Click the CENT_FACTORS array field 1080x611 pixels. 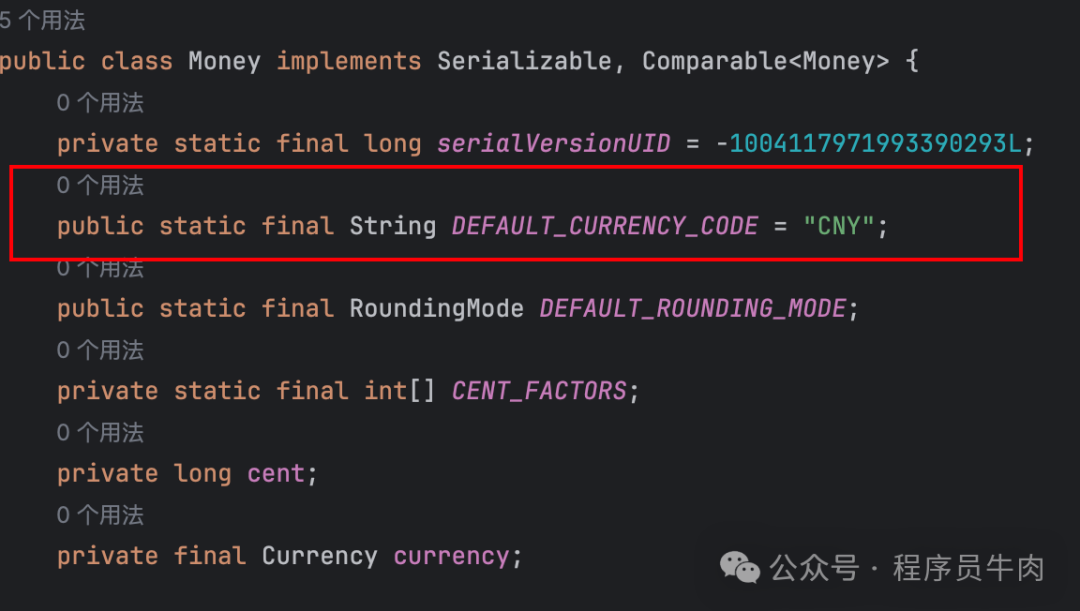pos(539,391)
